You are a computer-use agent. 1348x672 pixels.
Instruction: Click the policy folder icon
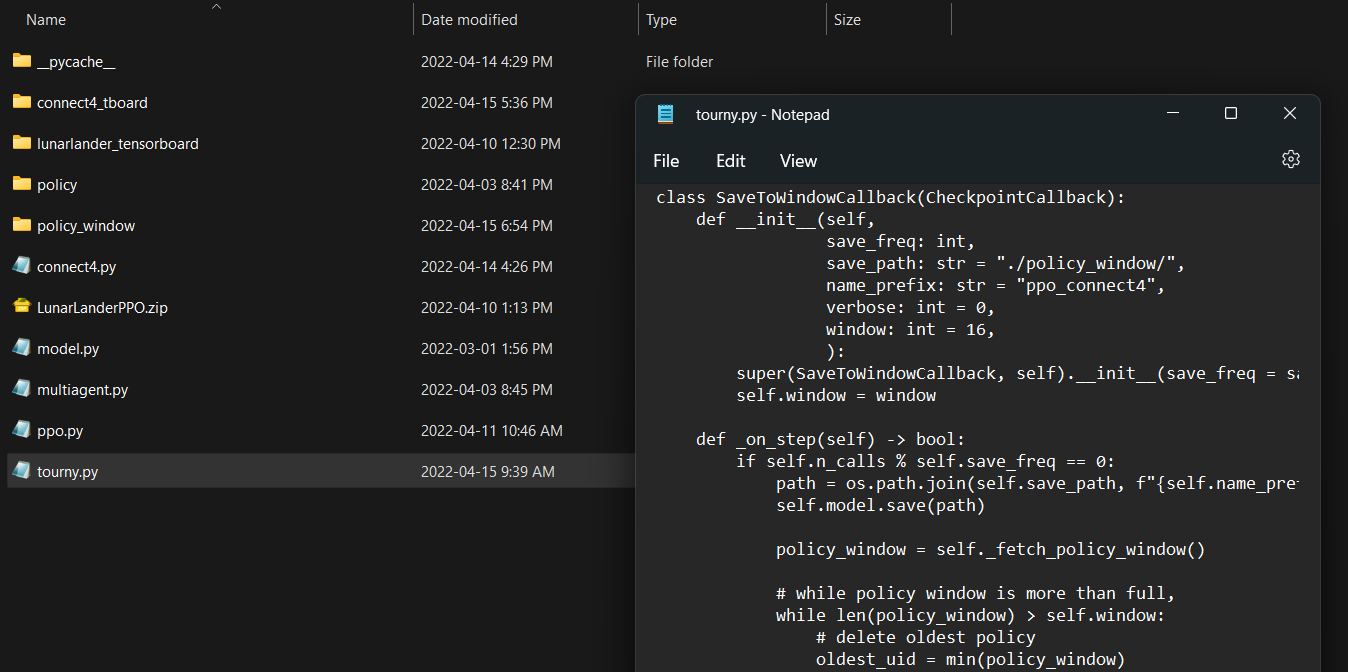coord(22,184)
